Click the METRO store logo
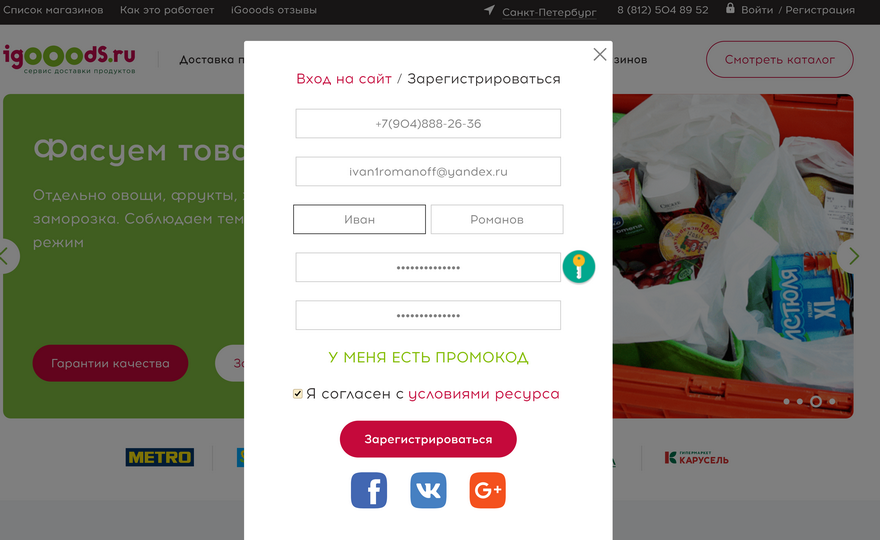Image resolution: width=880 pixels, height=540 pixels. point(160,457)
